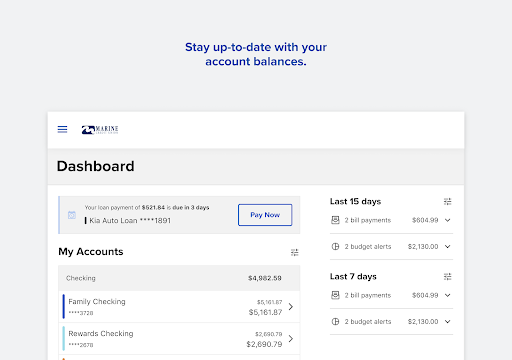The width and height of the screenshot is (512, 360).
Task: Click the Pay Now button
Action: coord(265,215)
